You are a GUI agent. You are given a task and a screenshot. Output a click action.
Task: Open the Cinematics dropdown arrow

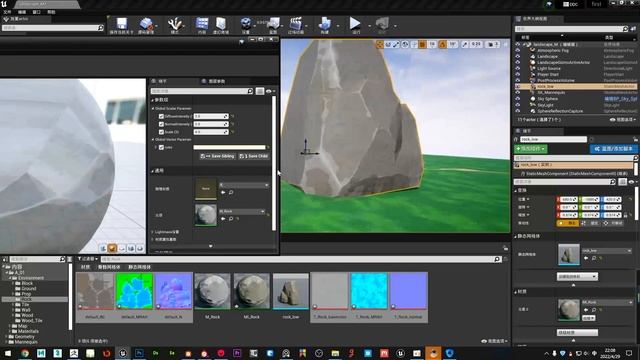tap(306, 26)
